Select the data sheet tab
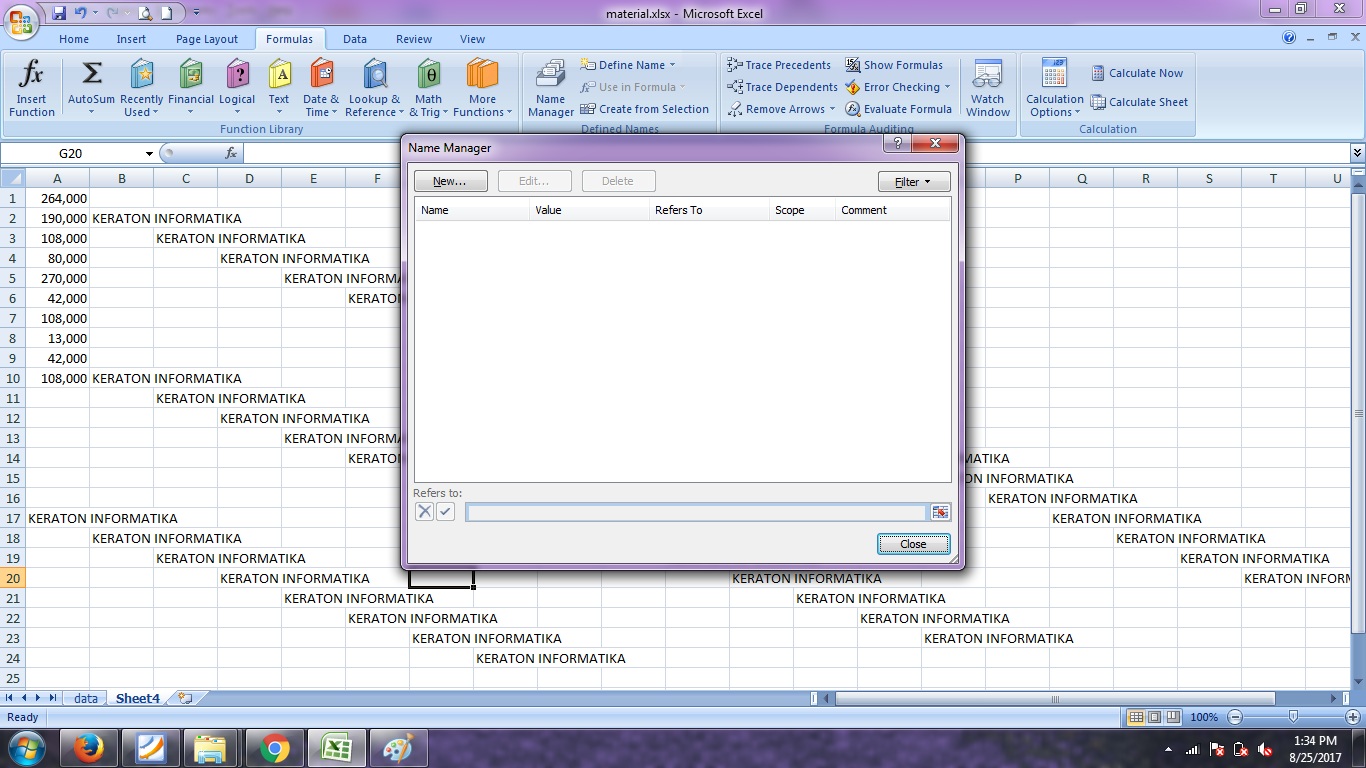 tap(86, 698)
